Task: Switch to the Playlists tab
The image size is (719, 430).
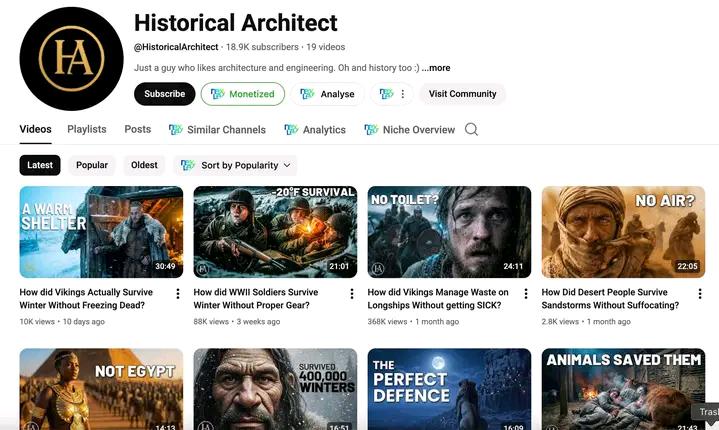Action: (87, 129)
